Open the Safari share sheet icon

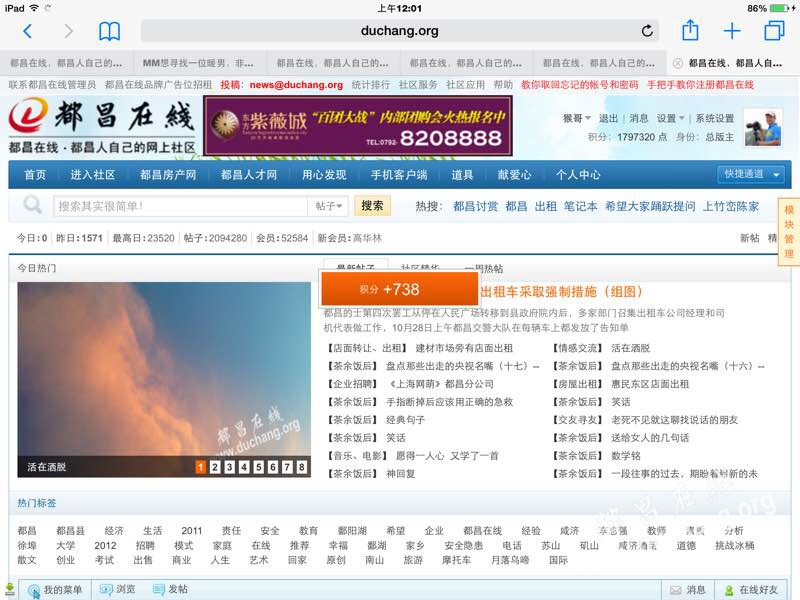tap(690, 30)
